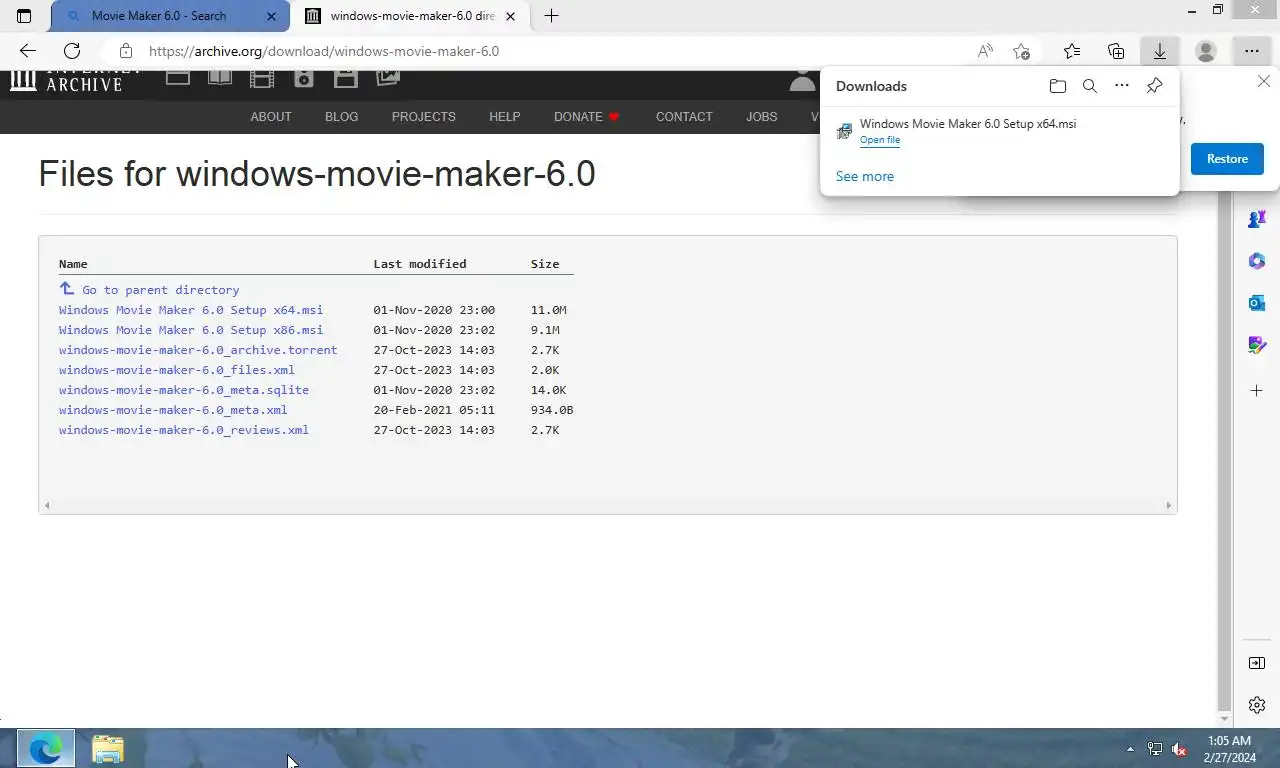Image resolution: width=1280 pixels, height=768 pixels.
Task: Open Internet Archive texts section icon
Action: pos(220,77)
